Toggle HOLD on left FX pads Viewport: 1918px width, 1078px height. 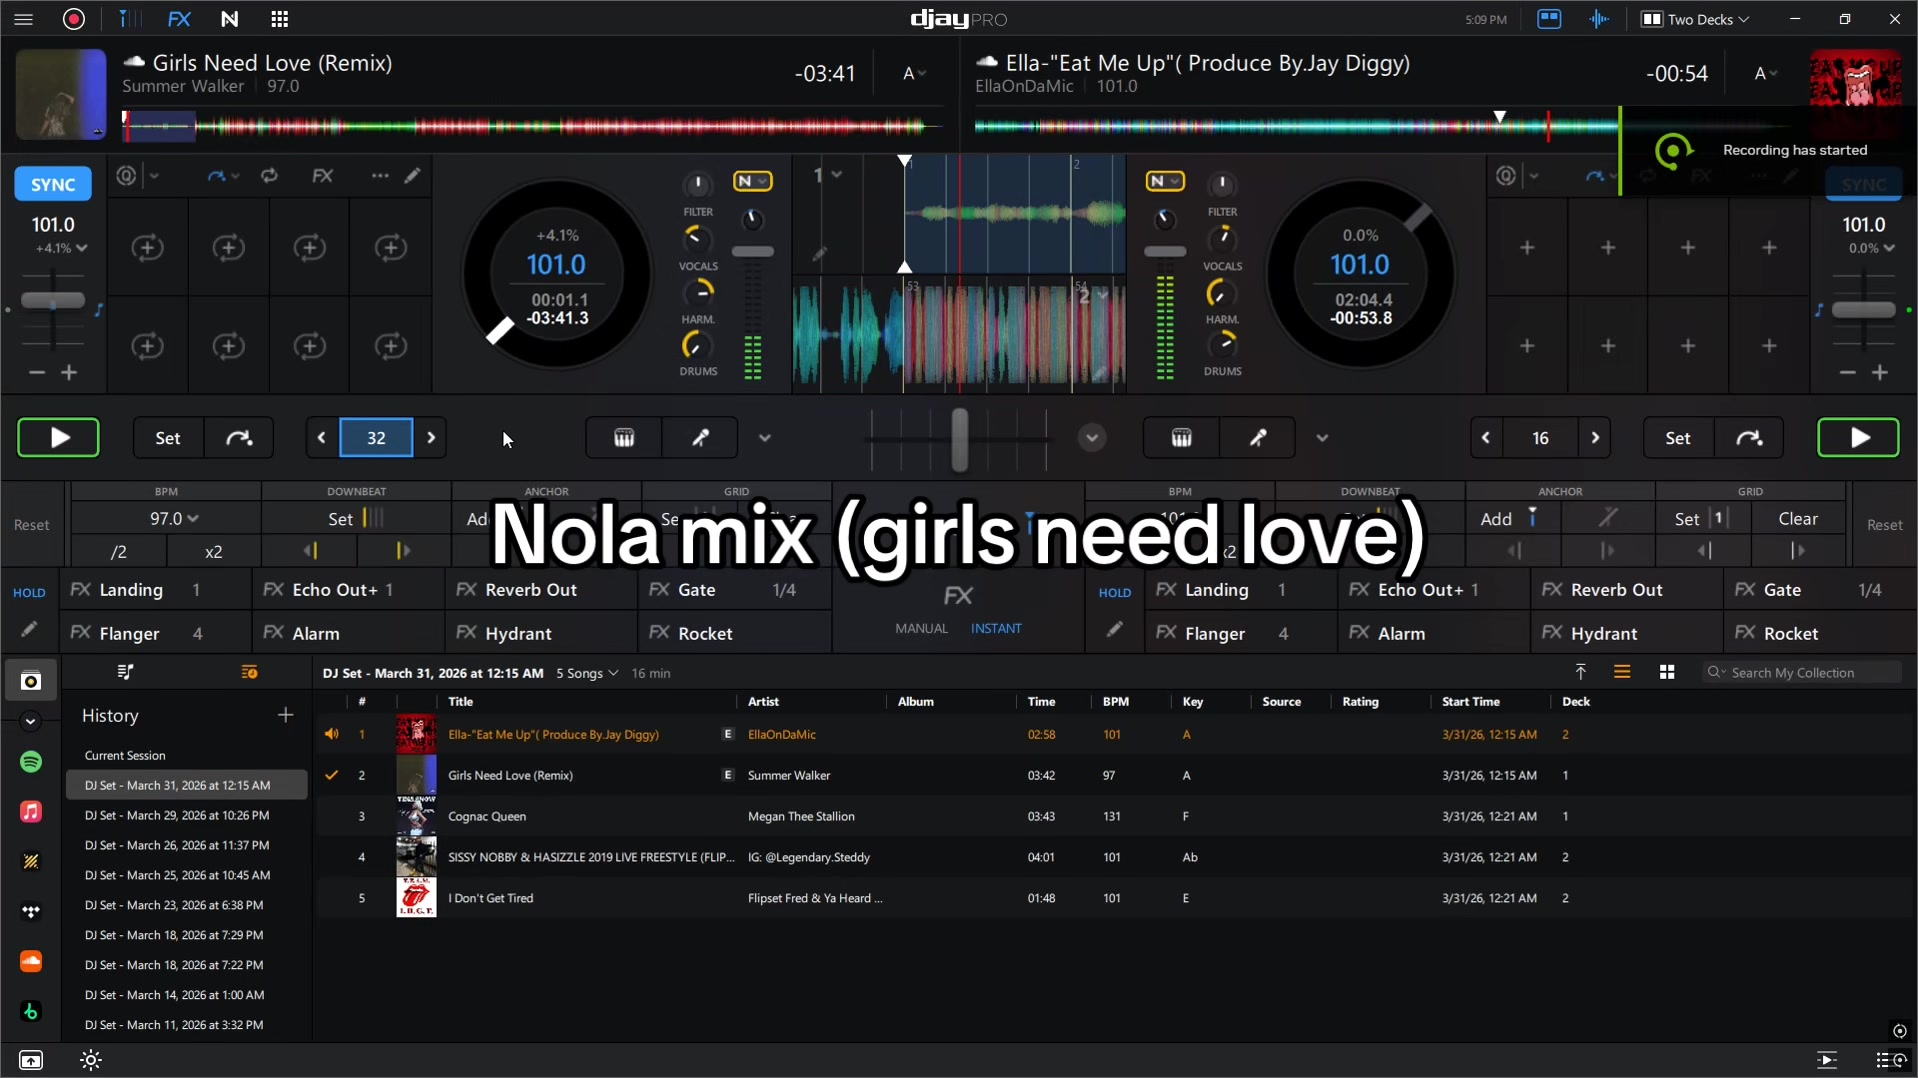tap(29, 592)
